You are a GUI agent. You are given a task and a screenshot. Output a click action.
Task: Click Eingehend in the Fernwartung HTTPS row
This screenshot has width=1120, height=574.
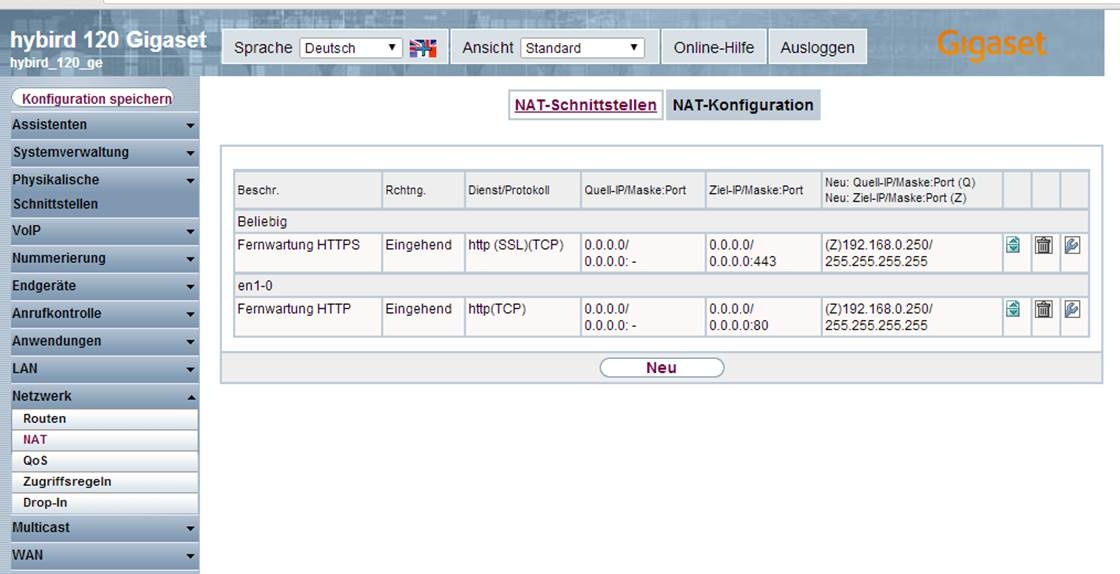[419, 245]
